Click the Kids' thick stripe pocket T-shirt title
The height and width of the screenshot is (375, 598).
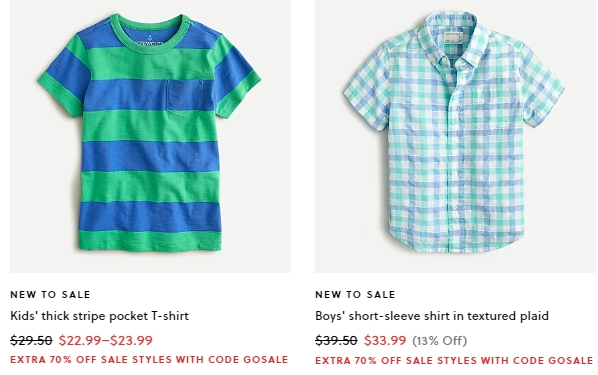pyautogui.click(x=100, y=316)
